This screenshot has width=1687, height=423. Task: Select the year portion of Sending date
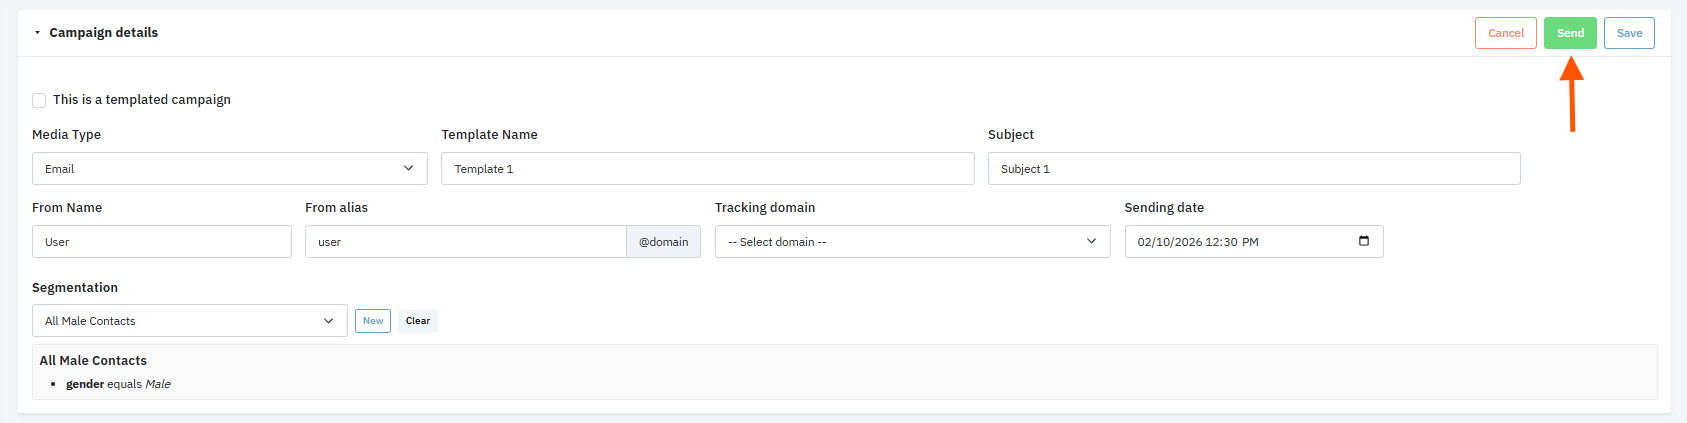(x=1188, y=242)
